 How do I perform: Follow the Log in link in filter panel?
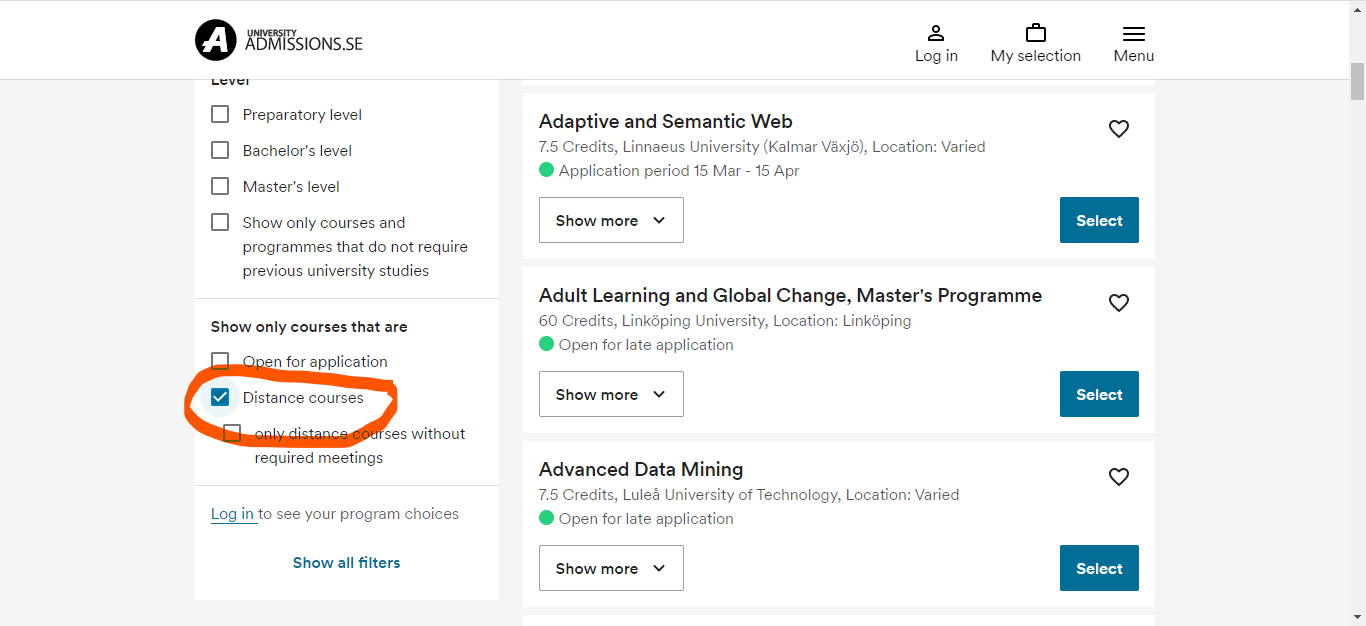[232, 514]
